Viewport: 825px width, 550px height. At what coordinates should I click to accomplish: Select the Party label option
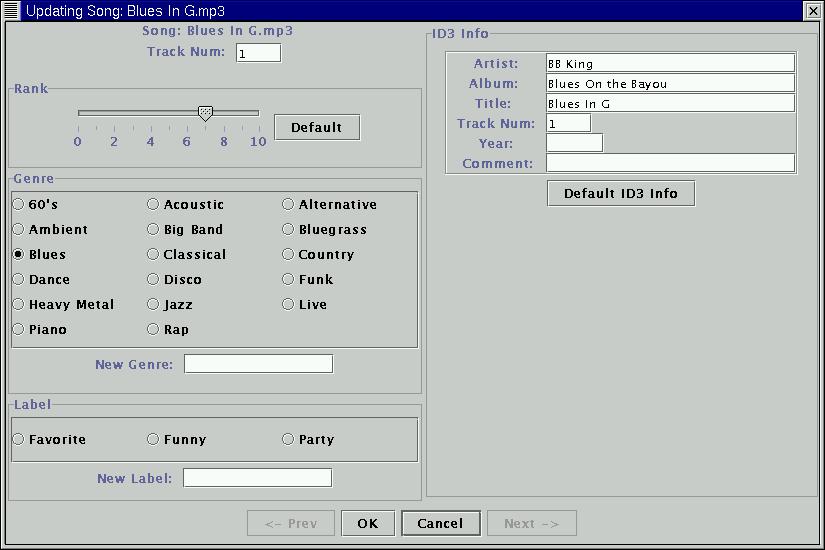[288, 439]
